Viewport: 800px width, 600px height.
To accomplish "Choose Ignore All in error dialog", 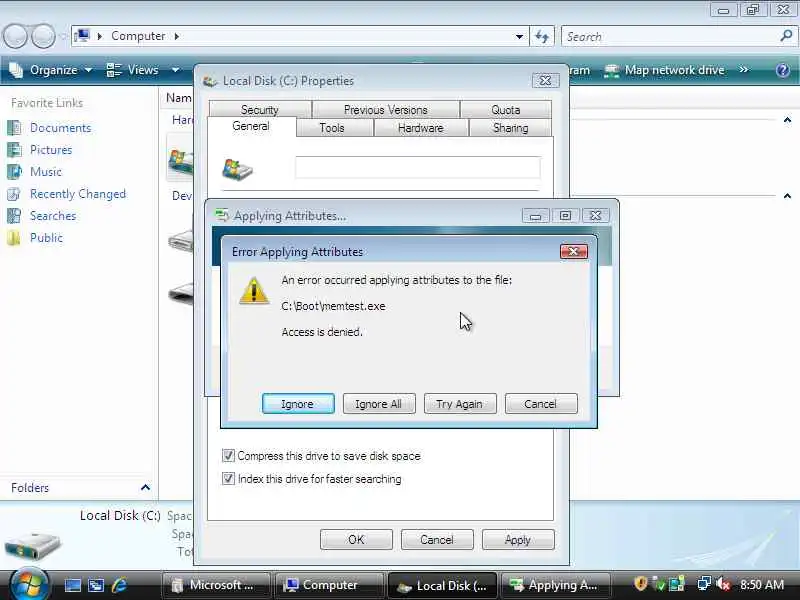I will point(379,404).
